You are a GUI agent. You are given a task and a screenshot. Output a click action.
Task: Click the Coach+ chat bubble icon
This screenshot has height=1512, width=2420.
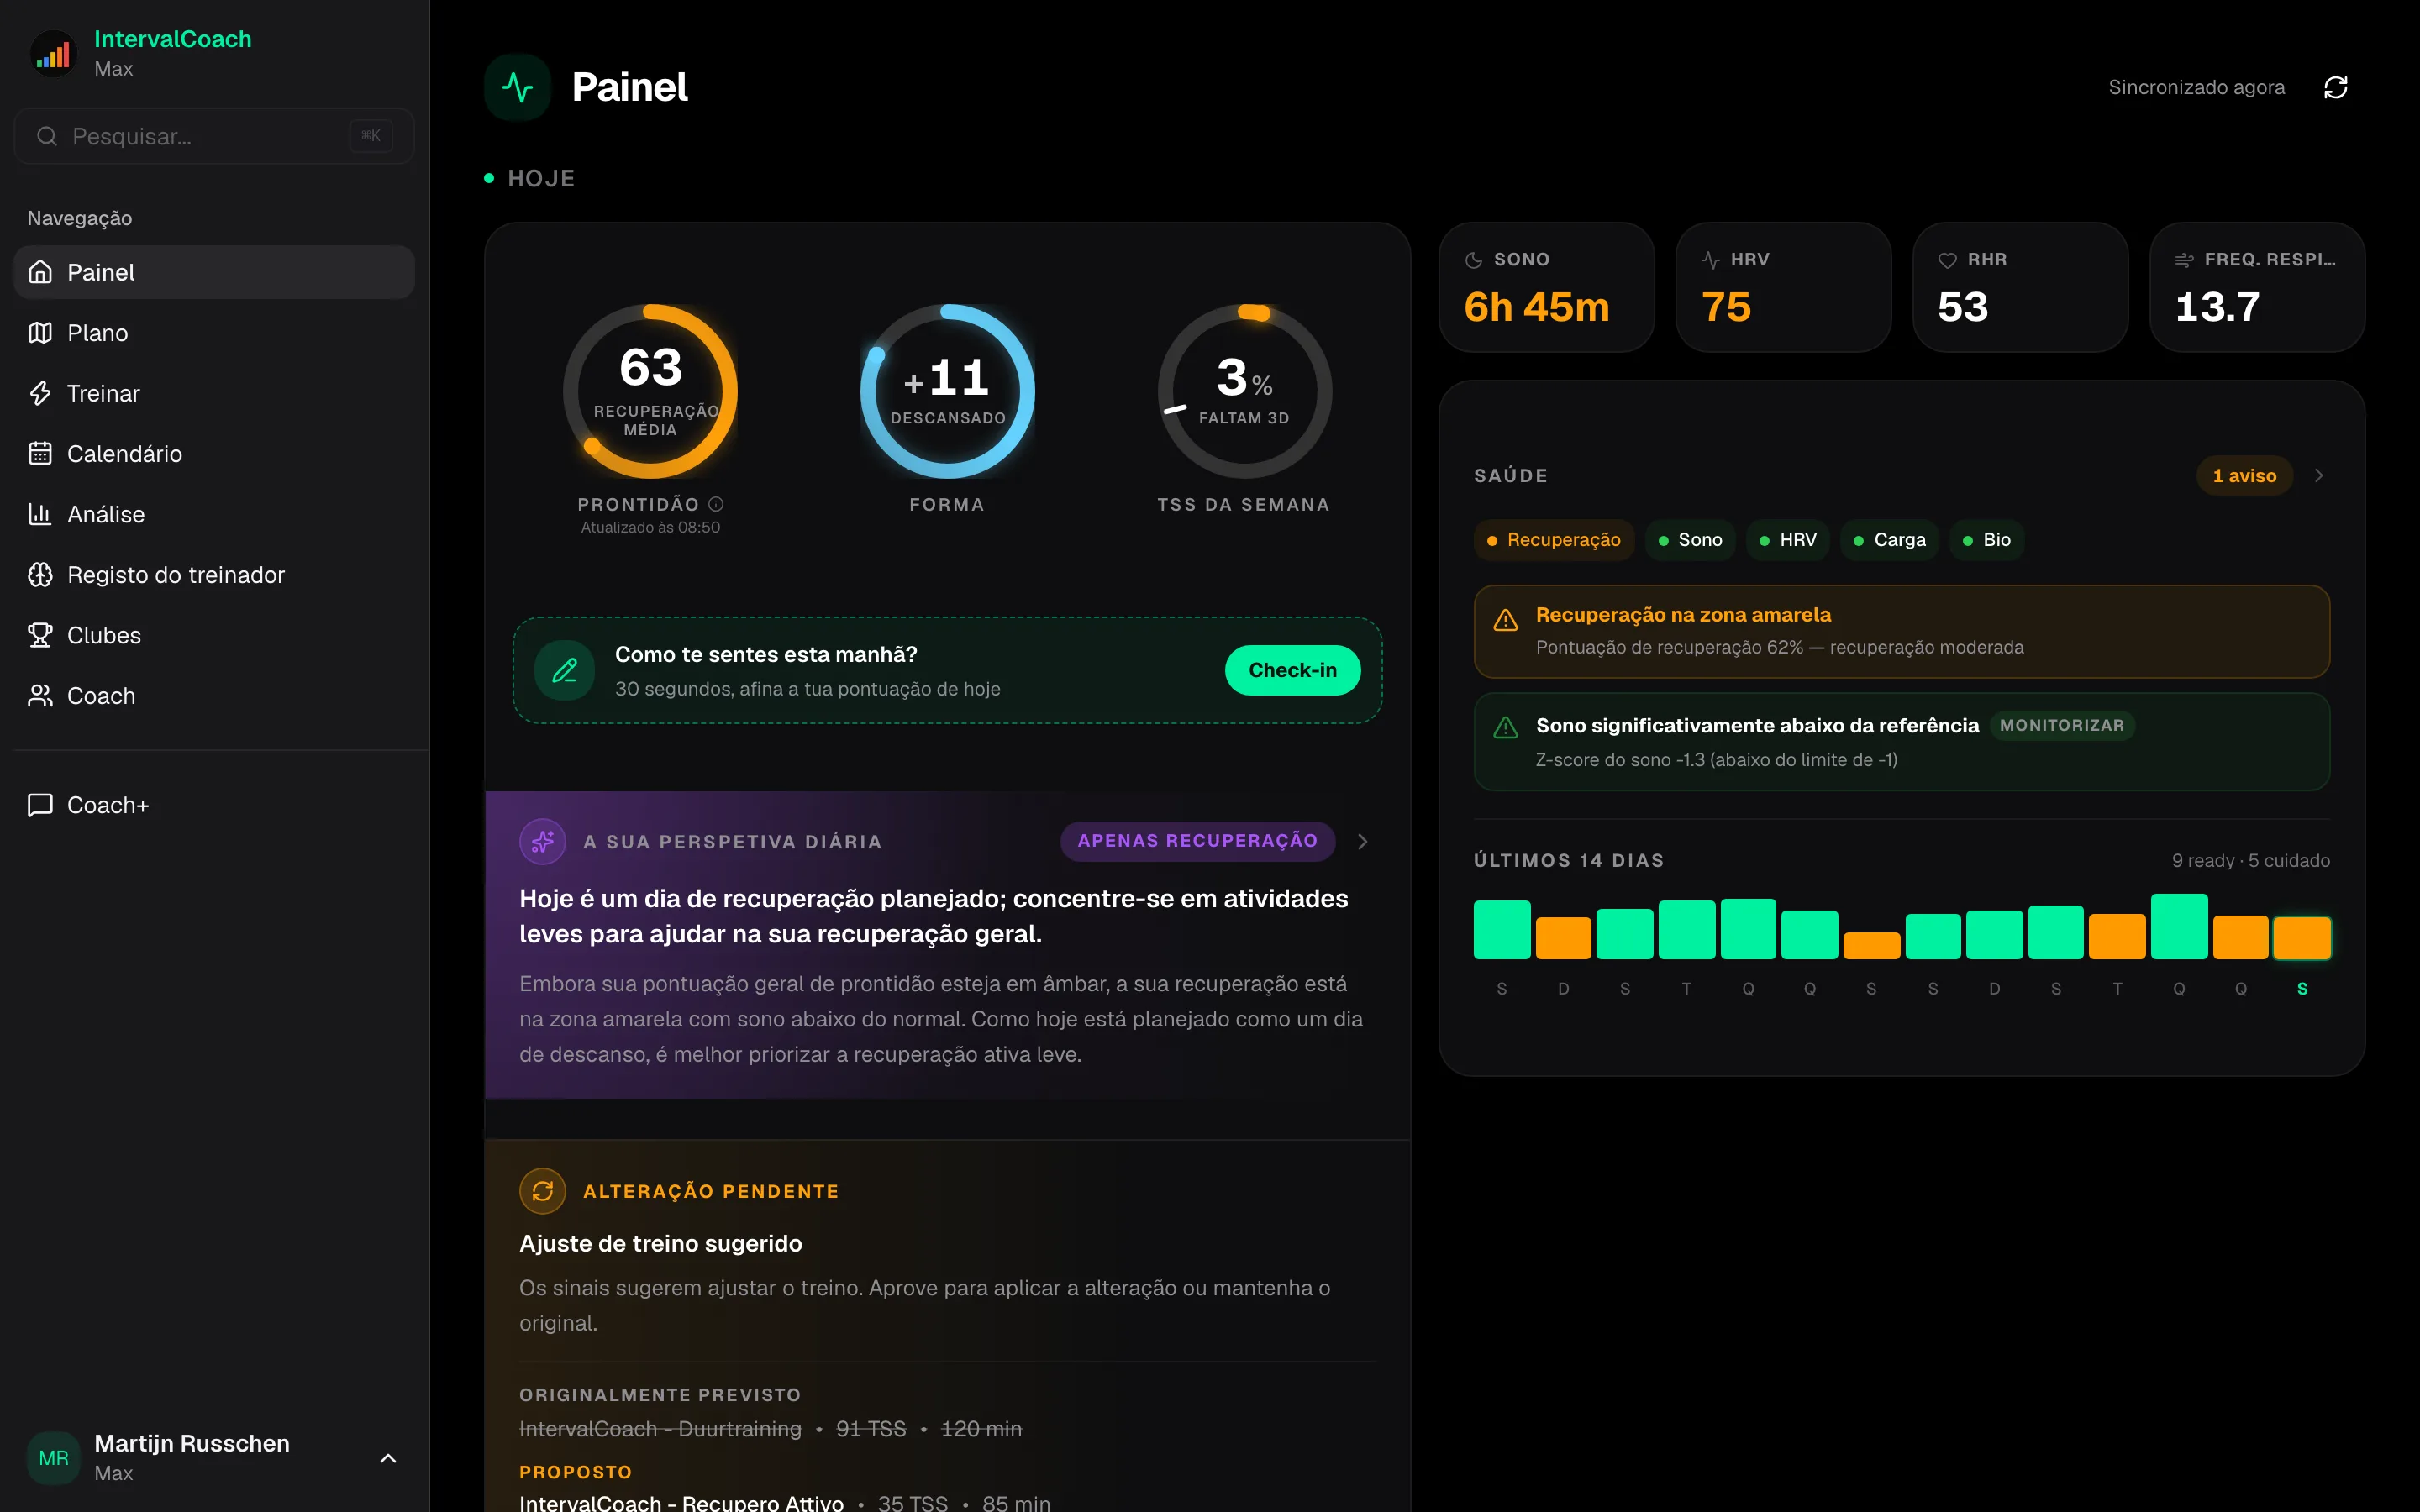pyautogui.click(x=40, y=805)
